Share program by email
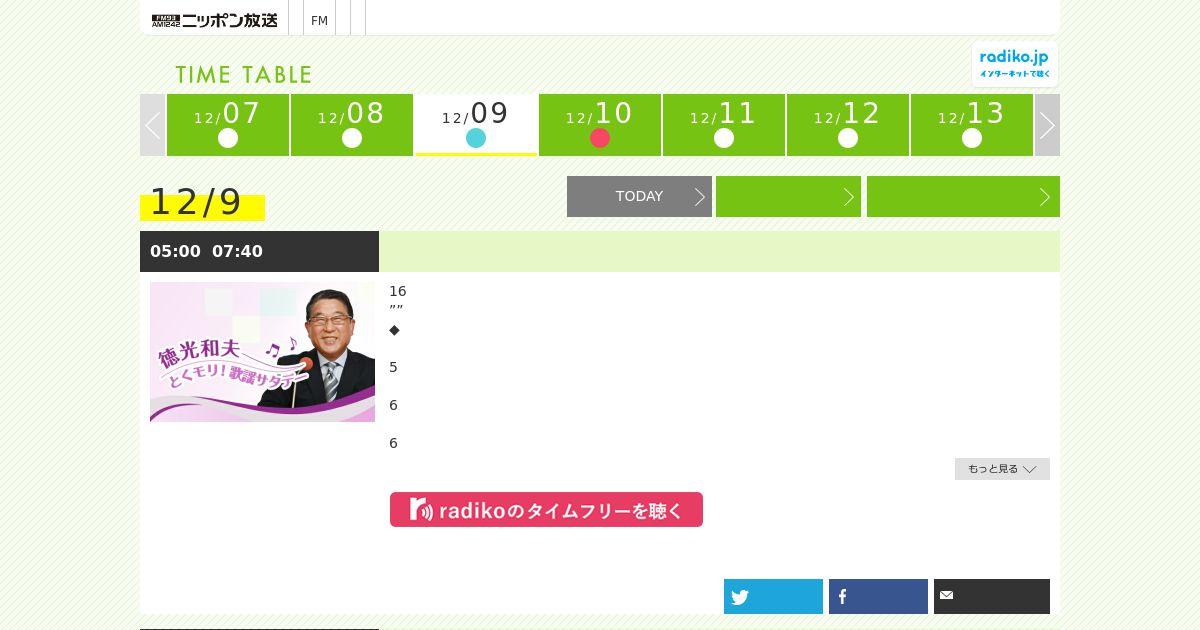The height and width of the screenshot is (630, 1200). [x=992, y=596]
